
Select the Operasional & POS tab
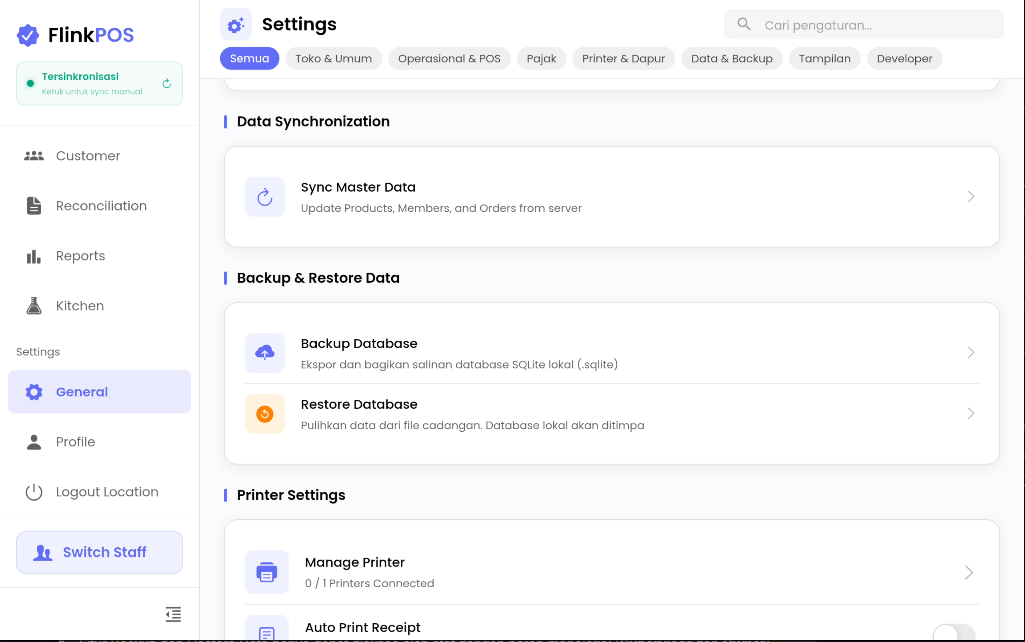pos(449,59)
